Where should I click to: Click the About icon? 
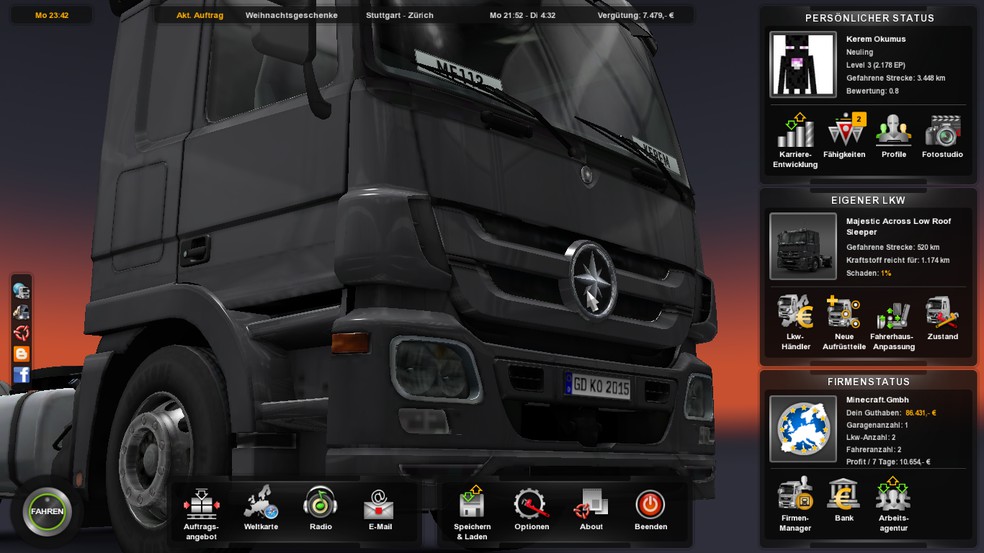click(x=591, y=504)
